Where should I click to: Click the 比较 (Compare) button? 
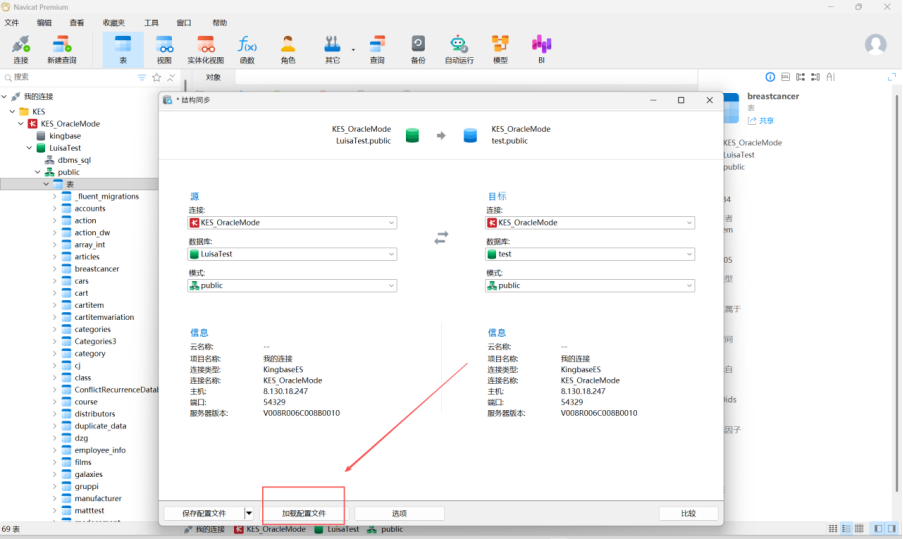pos(688,513)
